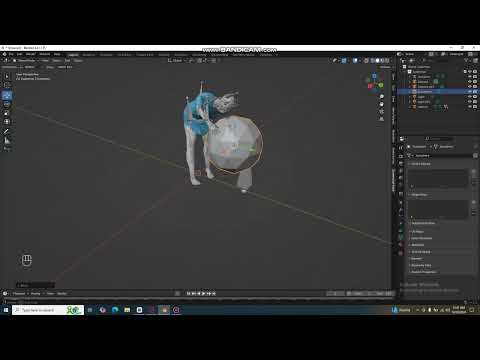
Task: Open the Render menu
Action: pyautogui.click(x=30, y=54)
